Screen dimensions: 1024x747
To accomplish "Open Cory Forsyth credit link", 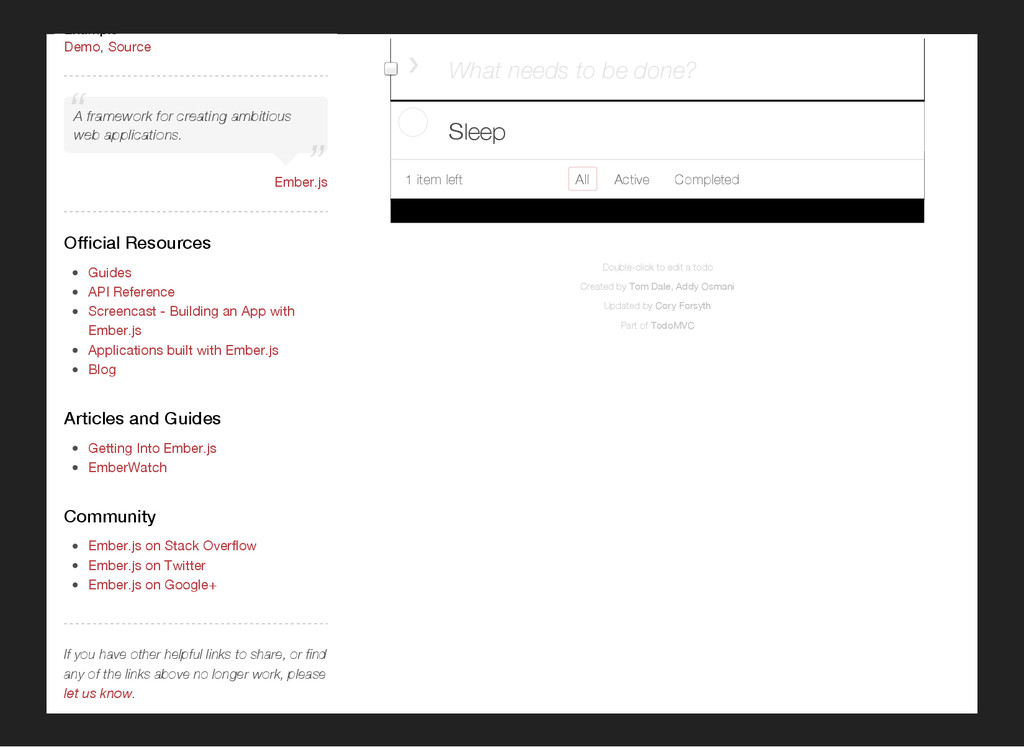I will click(682, 306).
